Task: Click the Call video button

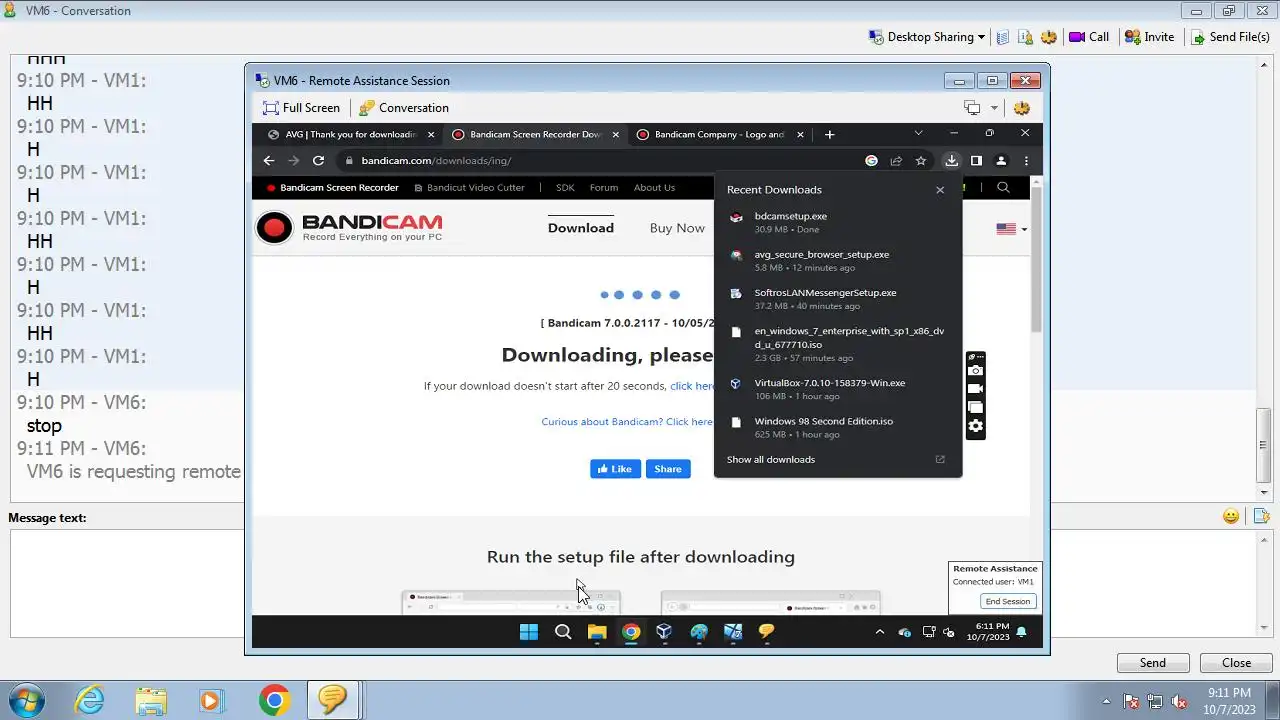Action: tap(1089, 37)
